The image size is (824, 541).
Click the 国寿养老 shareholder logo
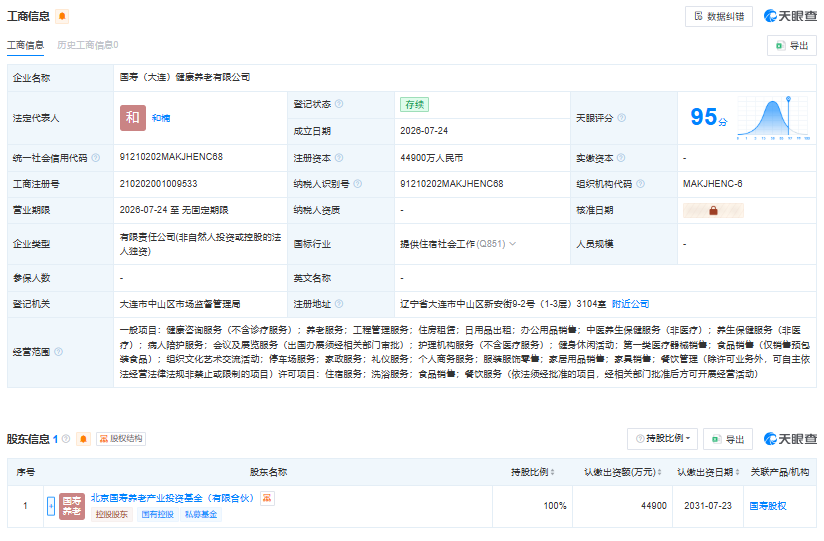pos(72,506)
